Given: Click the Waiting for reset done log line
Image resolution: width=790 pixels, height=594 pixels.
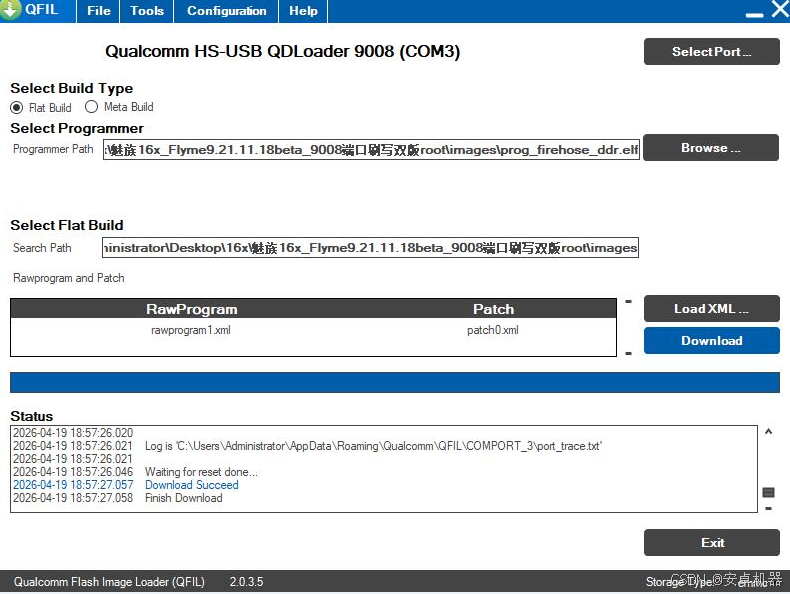Looking at the screenshot, I should pyautogui.click(x=135, y=472).
